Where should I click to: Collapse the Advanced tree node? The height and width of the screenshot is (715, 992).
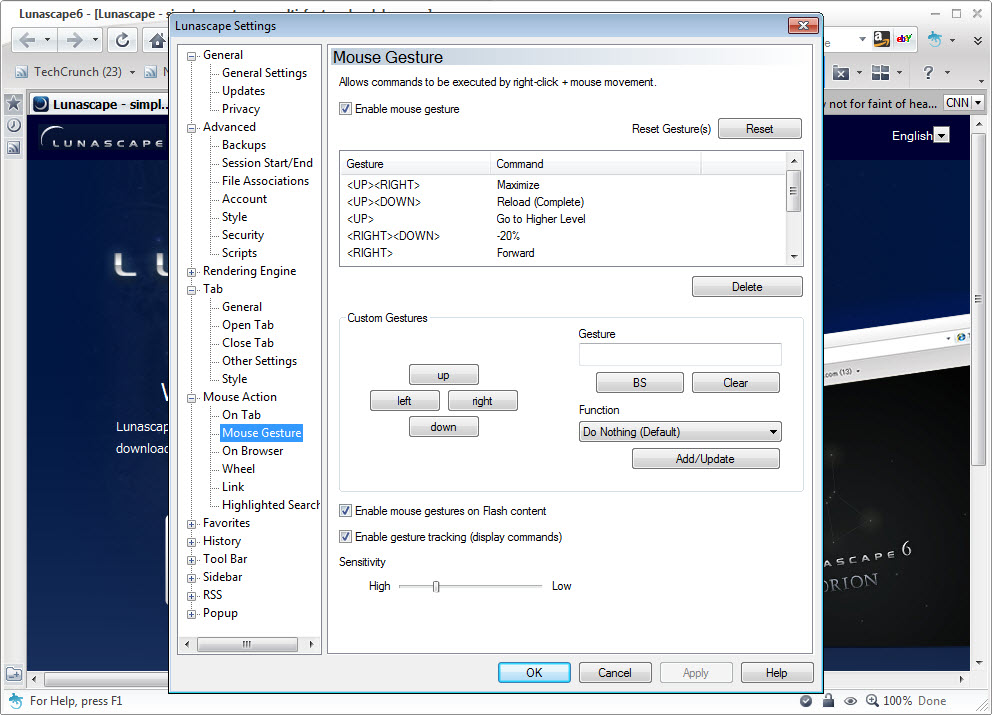point(191,128)
